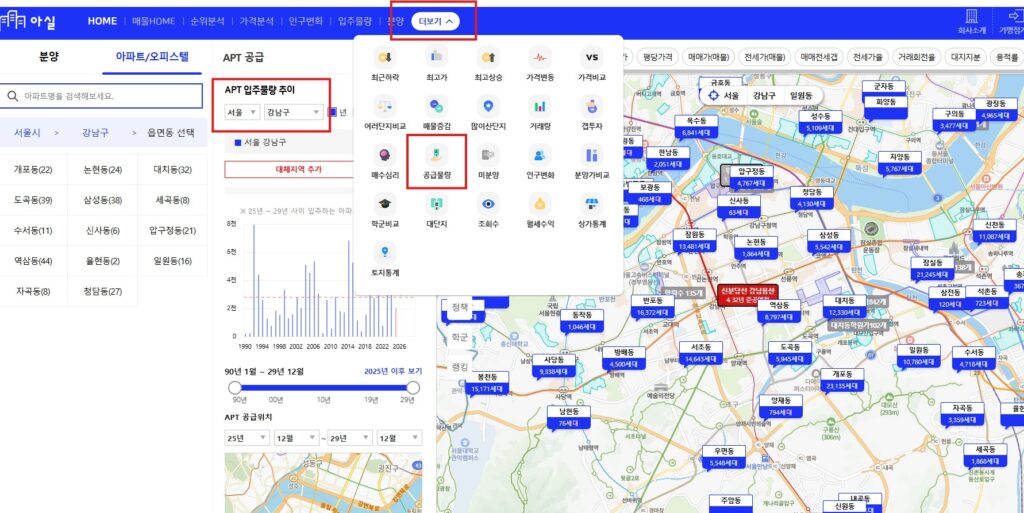
Task: Open the 공급물량 supply volume icon
Action: coord(437,156)
